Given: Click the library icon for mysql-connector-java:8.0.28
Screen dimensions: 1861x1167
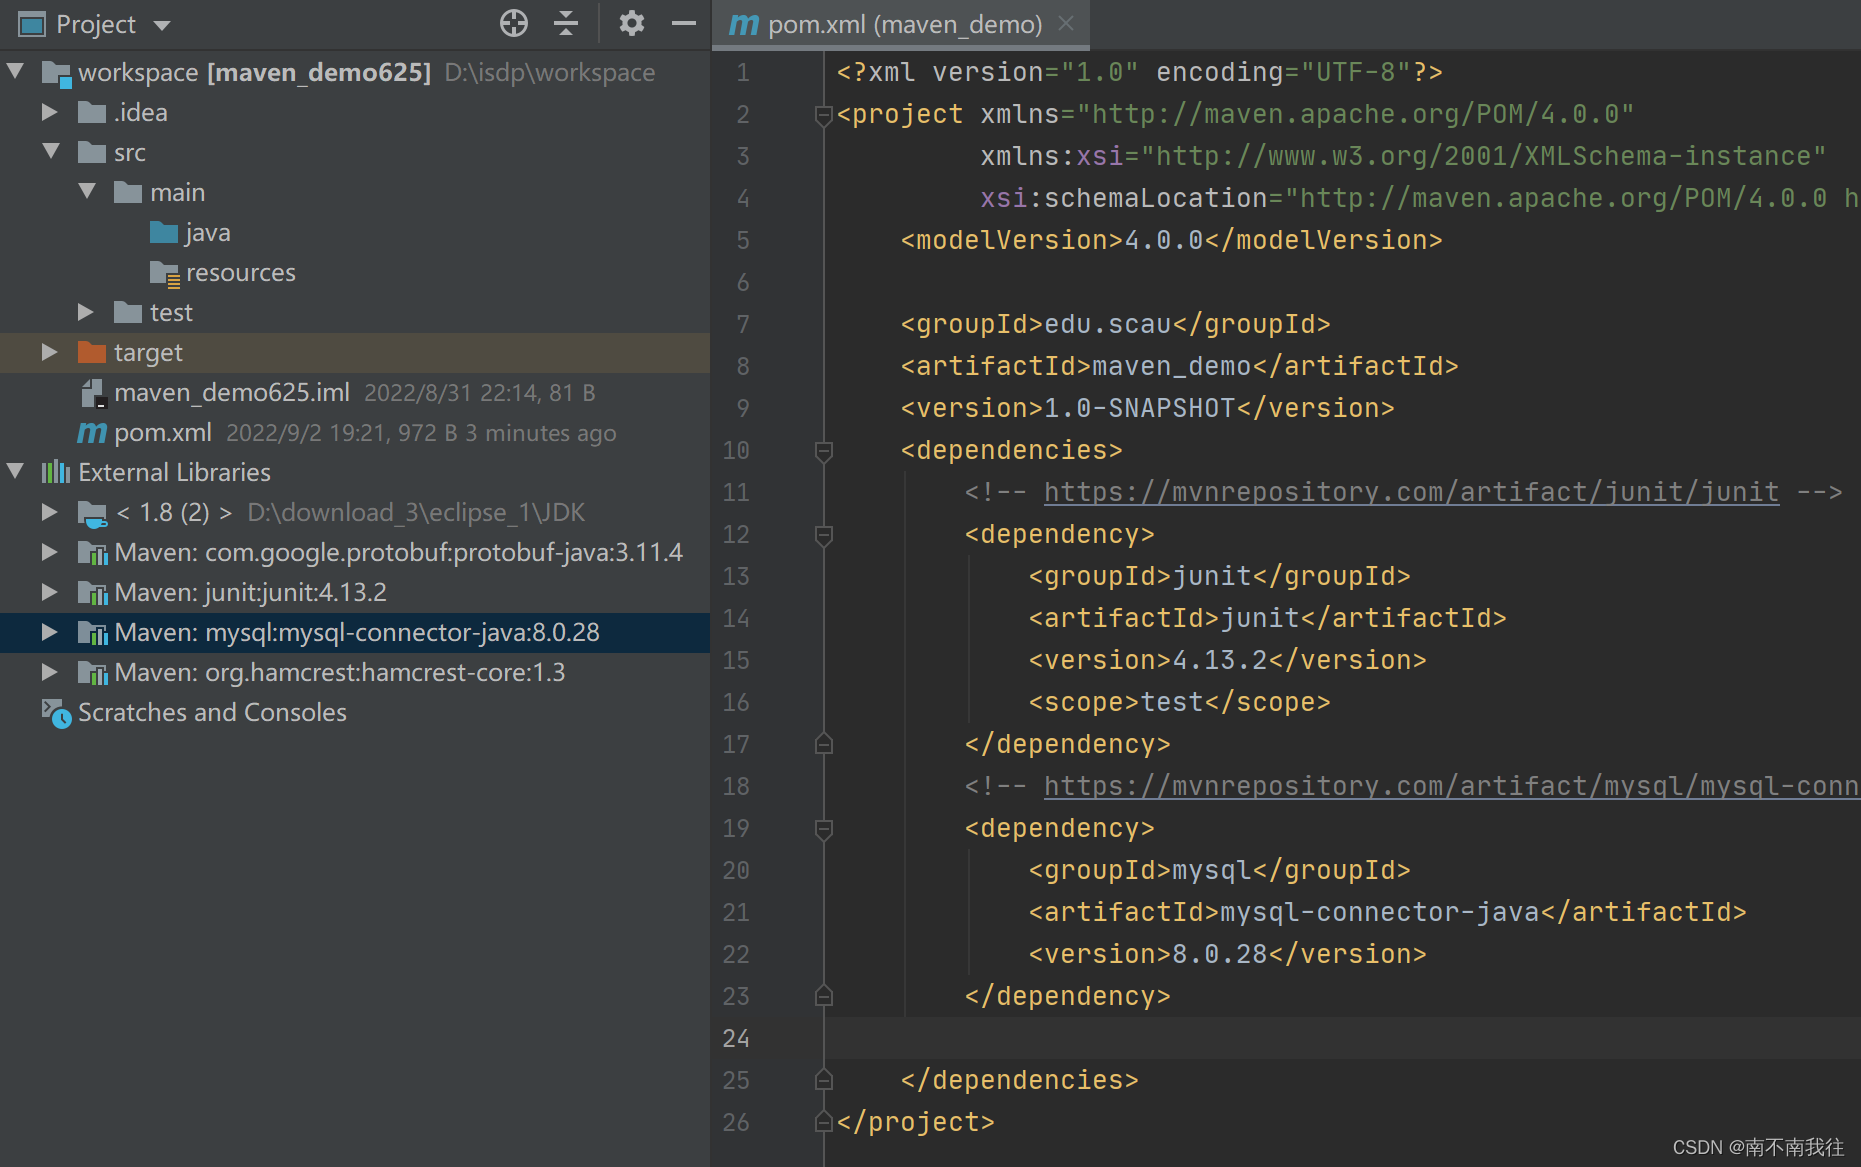Looking at the screenshot, I should pyautogui.click(x=93, y=632).
